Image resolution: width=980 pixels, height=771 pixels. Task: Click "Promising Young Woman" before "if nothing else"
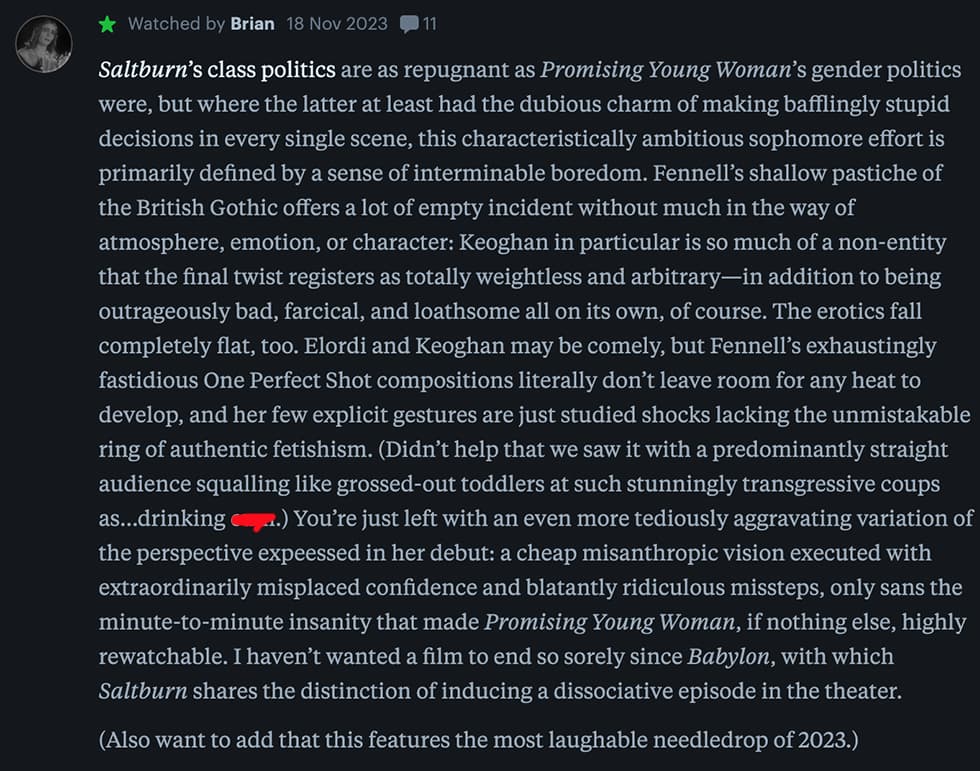610,623
